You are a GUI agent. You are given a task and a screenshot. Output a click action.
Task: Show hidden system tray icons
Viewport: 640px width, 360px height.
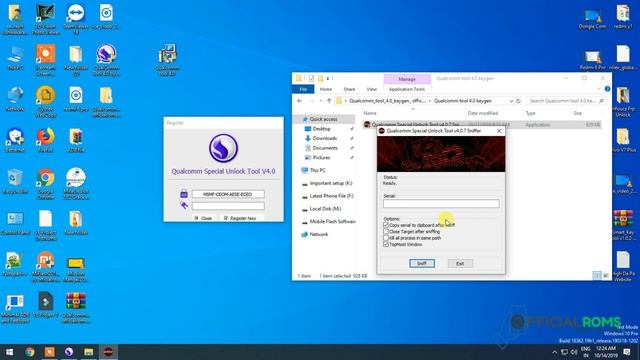[x=554, y=352]
